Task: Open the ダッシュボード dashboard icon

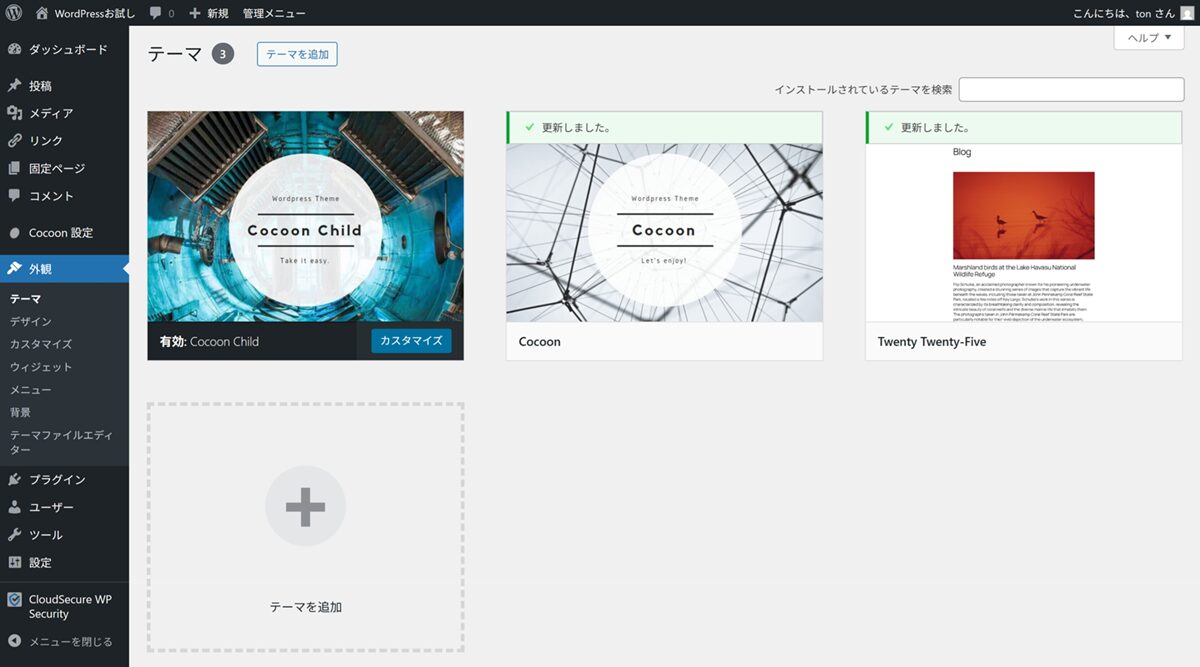Action: (x=15, y=49)
